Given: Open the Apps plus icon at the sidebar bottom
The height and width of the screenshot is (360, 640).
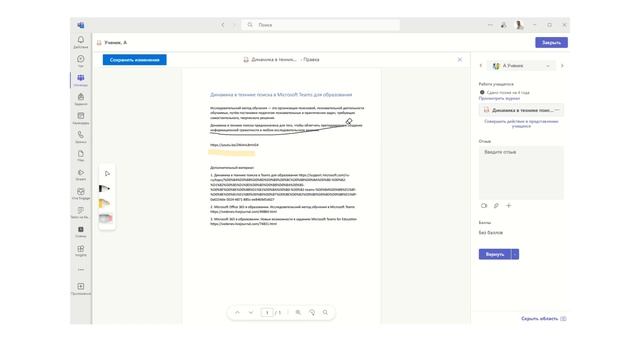Looking at the screenshot, I should 81,288.
